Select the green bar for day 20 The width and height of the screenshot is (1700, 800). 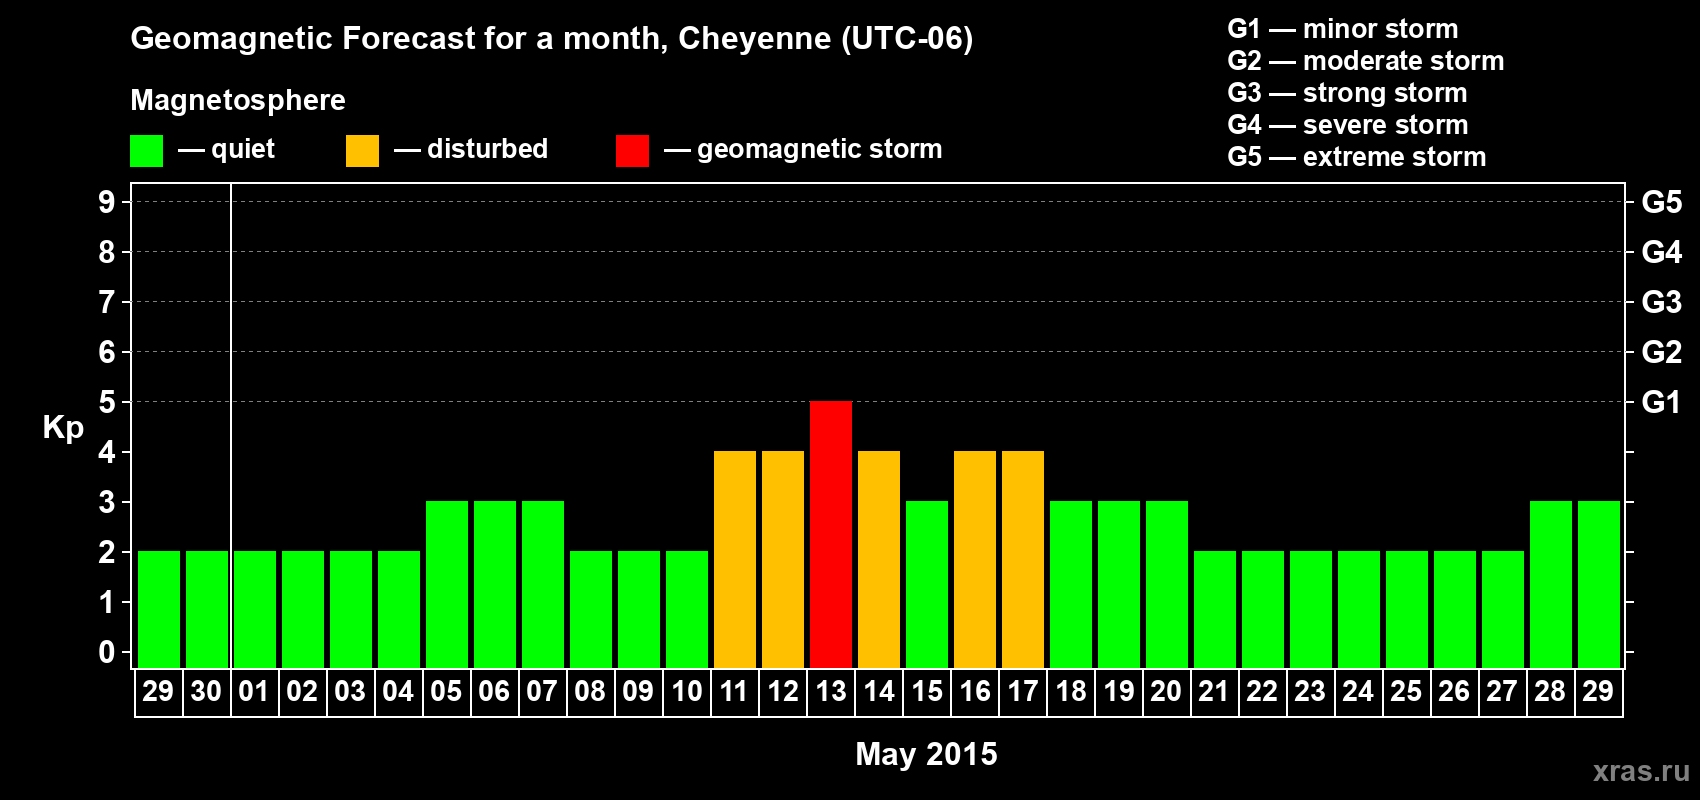click(x=1167, y=584)
